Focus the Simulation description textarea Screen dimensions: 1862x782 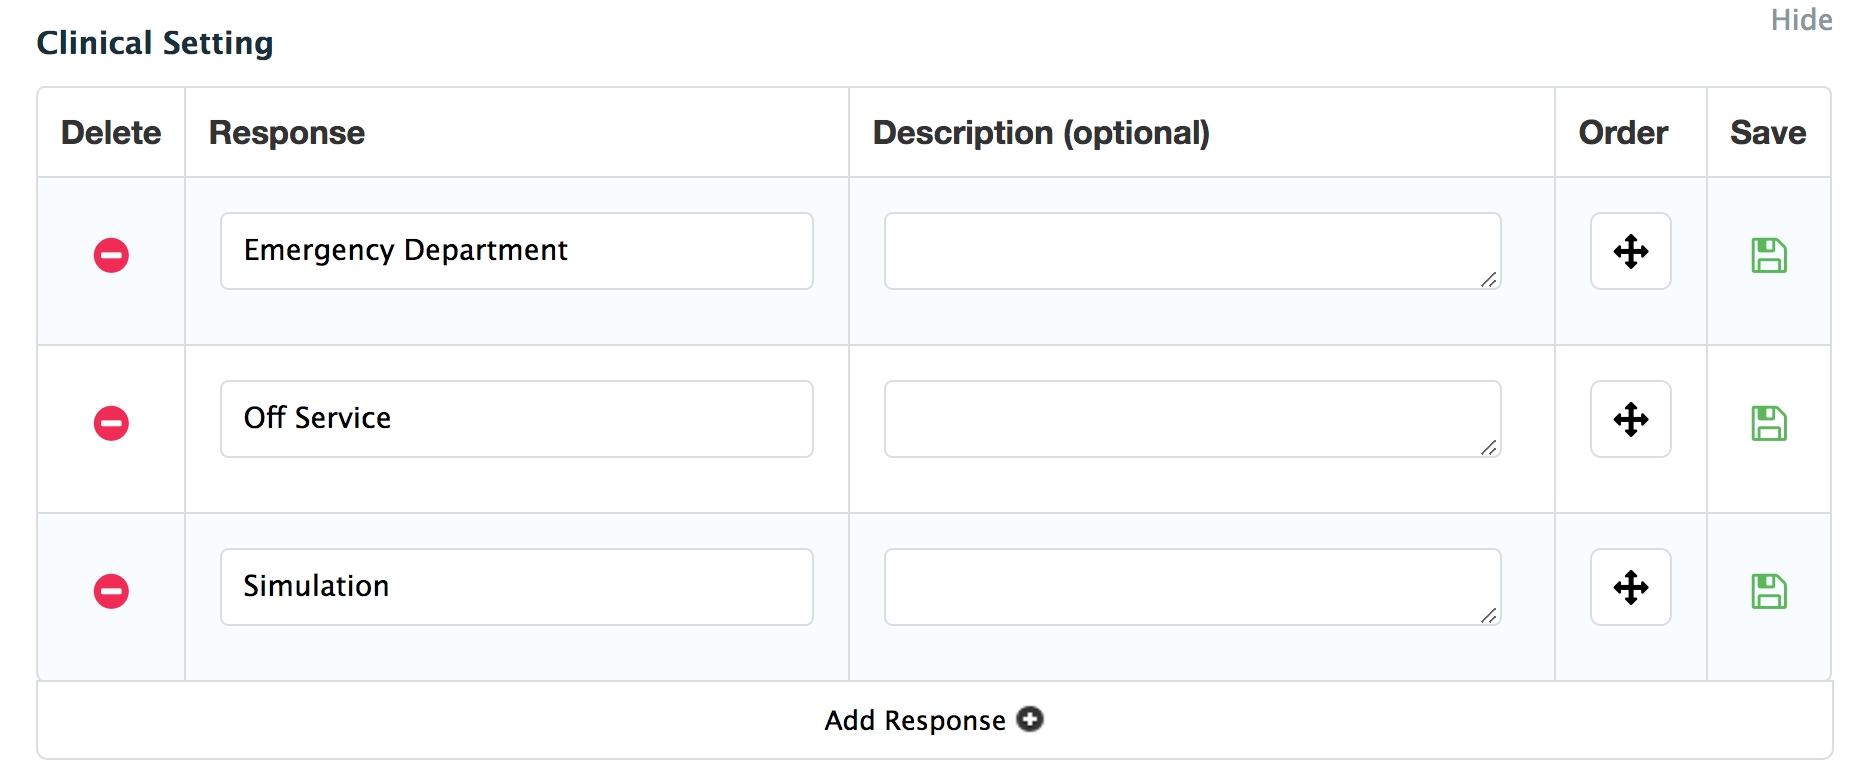(x=1192, y=587)
